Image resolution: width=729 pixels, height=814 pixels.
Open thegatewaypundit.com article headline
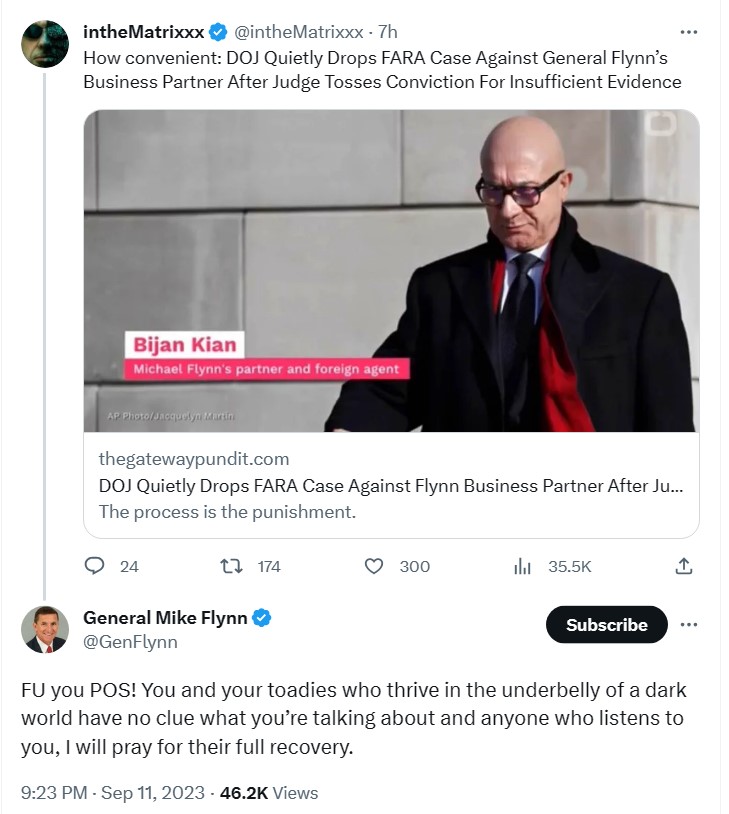391,486
